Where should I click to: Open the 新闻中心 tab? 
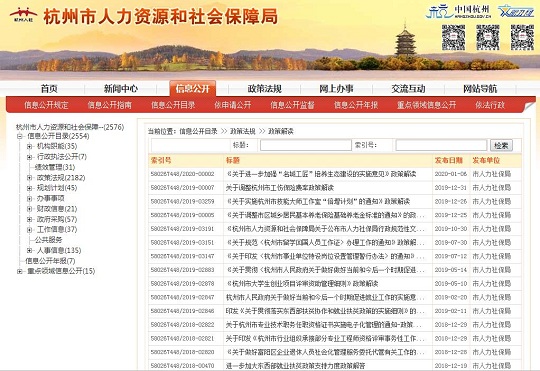pyautogui.click(x=121, y=89)
